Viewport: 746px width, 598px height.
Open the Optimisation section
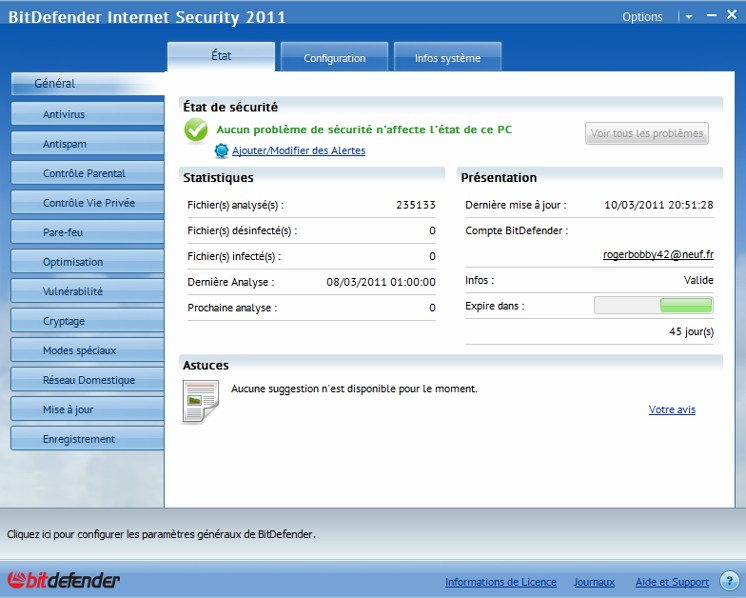pos(88,262)
